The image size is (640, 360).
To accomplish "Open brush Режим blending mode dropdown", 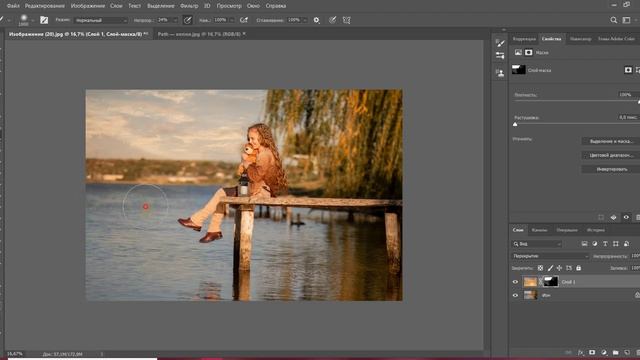I will point(101,20).
